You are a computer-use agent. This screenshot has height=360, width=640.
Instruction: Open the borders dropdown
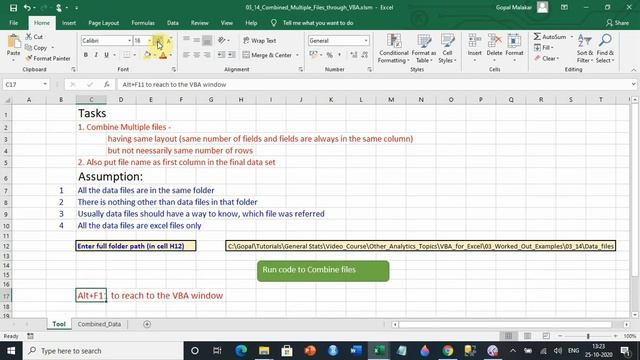tap(135, 55)
